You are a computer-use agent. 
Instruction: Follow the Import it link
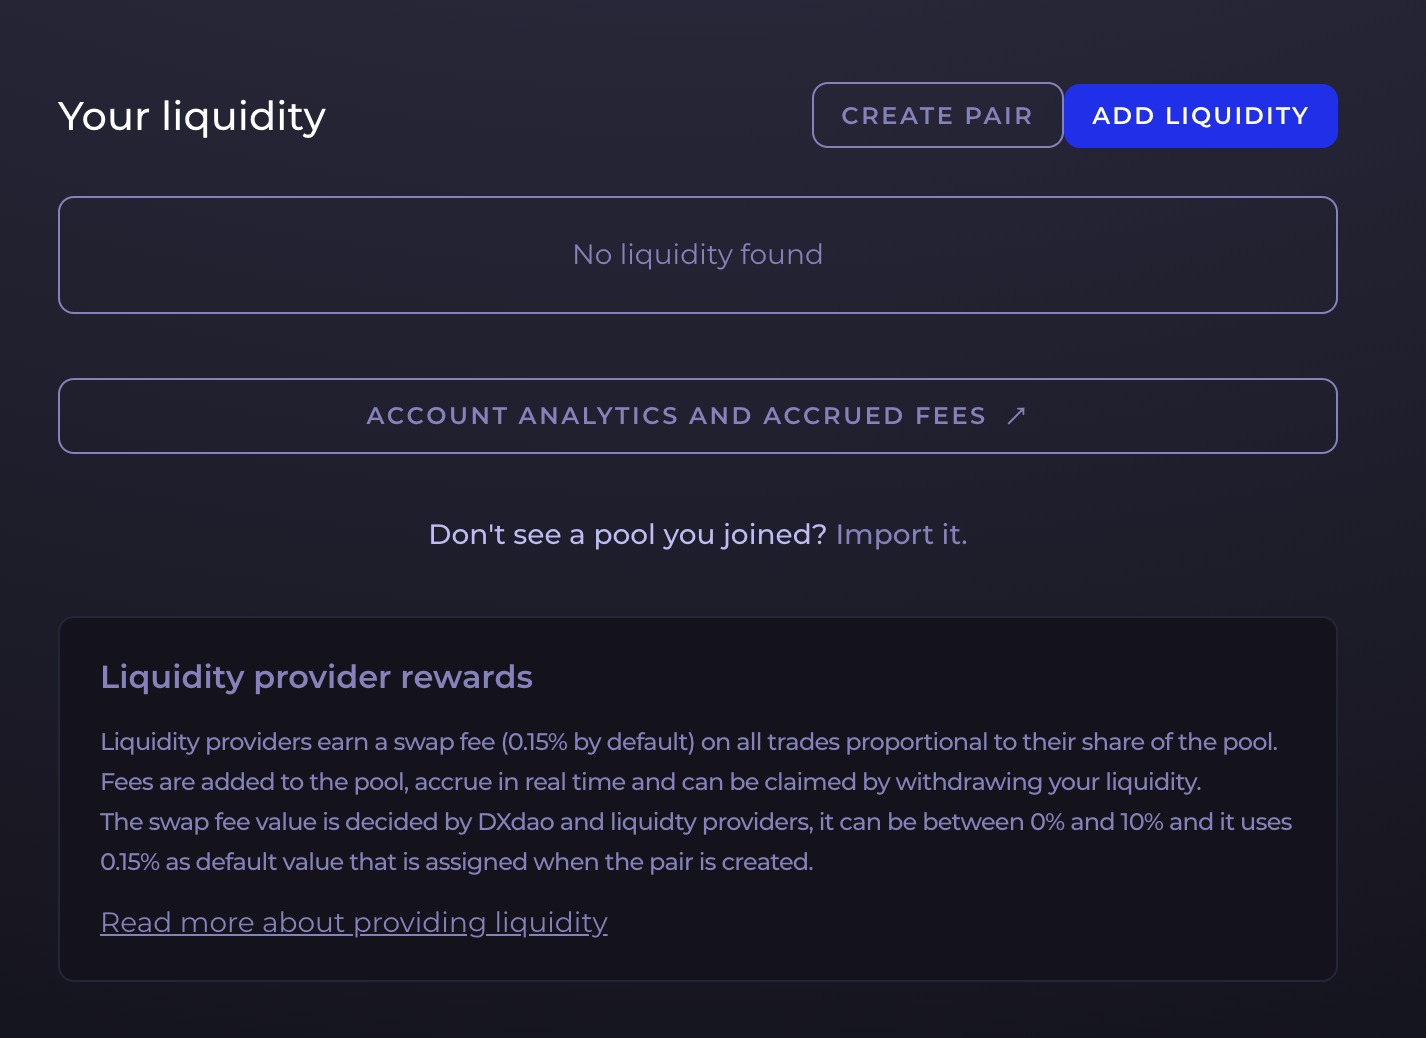coord(901,535)
